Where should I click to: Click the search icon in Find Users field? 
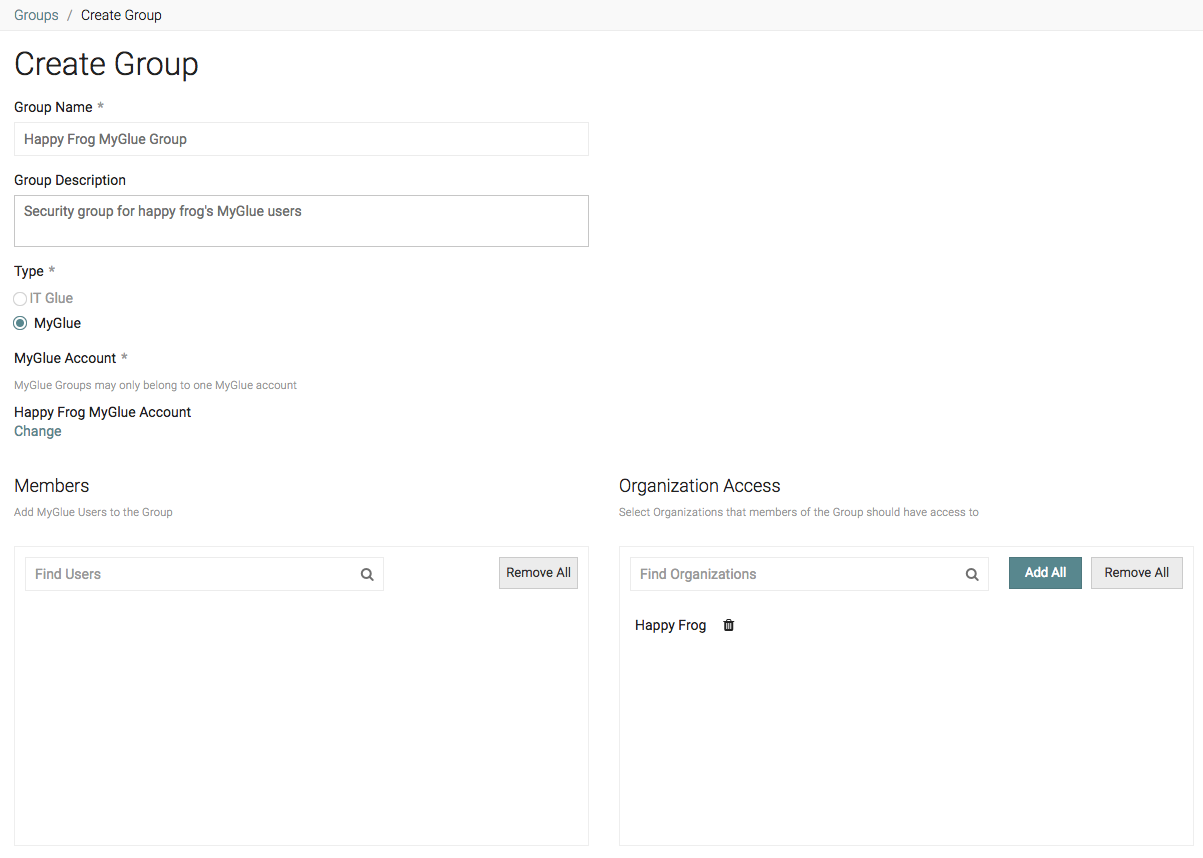(367, 574)
